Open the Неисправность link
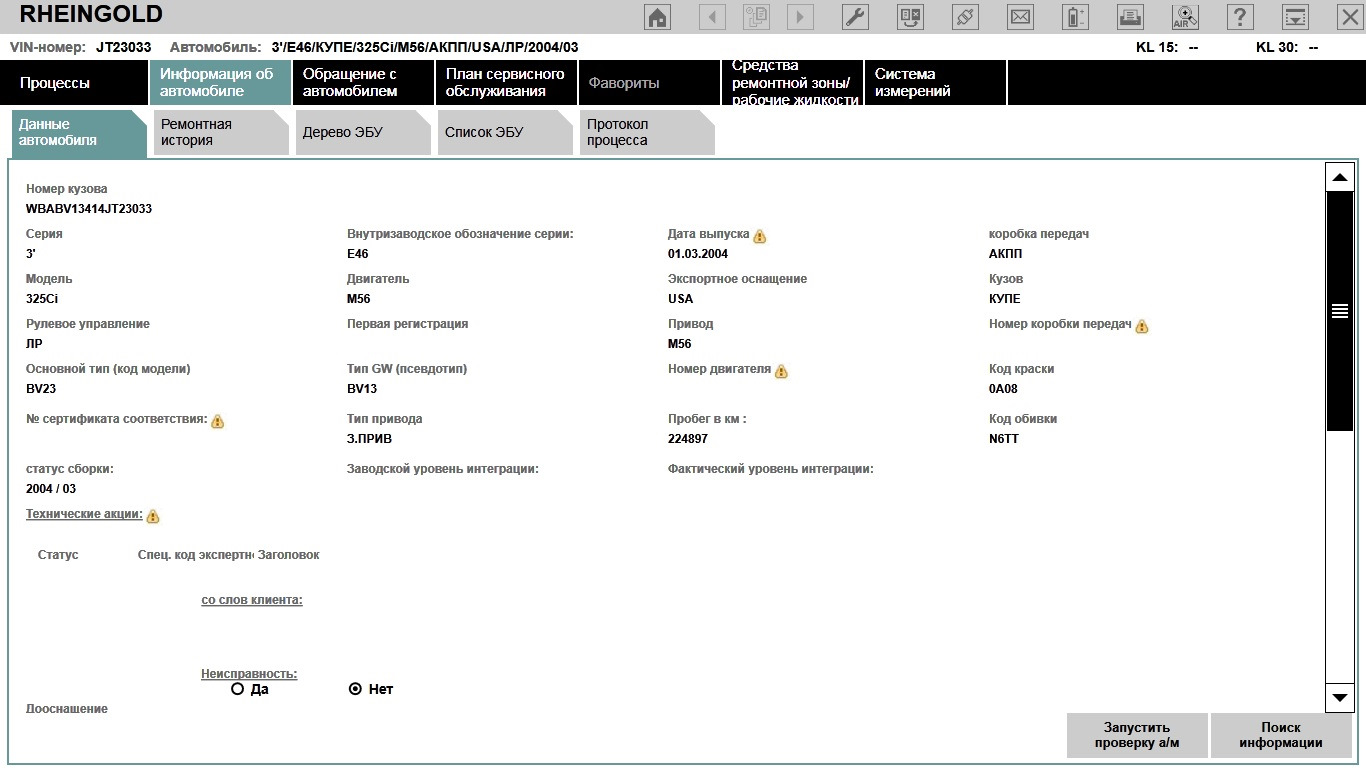The height and width of the screenshot is (768, 1366). [249, 674]
